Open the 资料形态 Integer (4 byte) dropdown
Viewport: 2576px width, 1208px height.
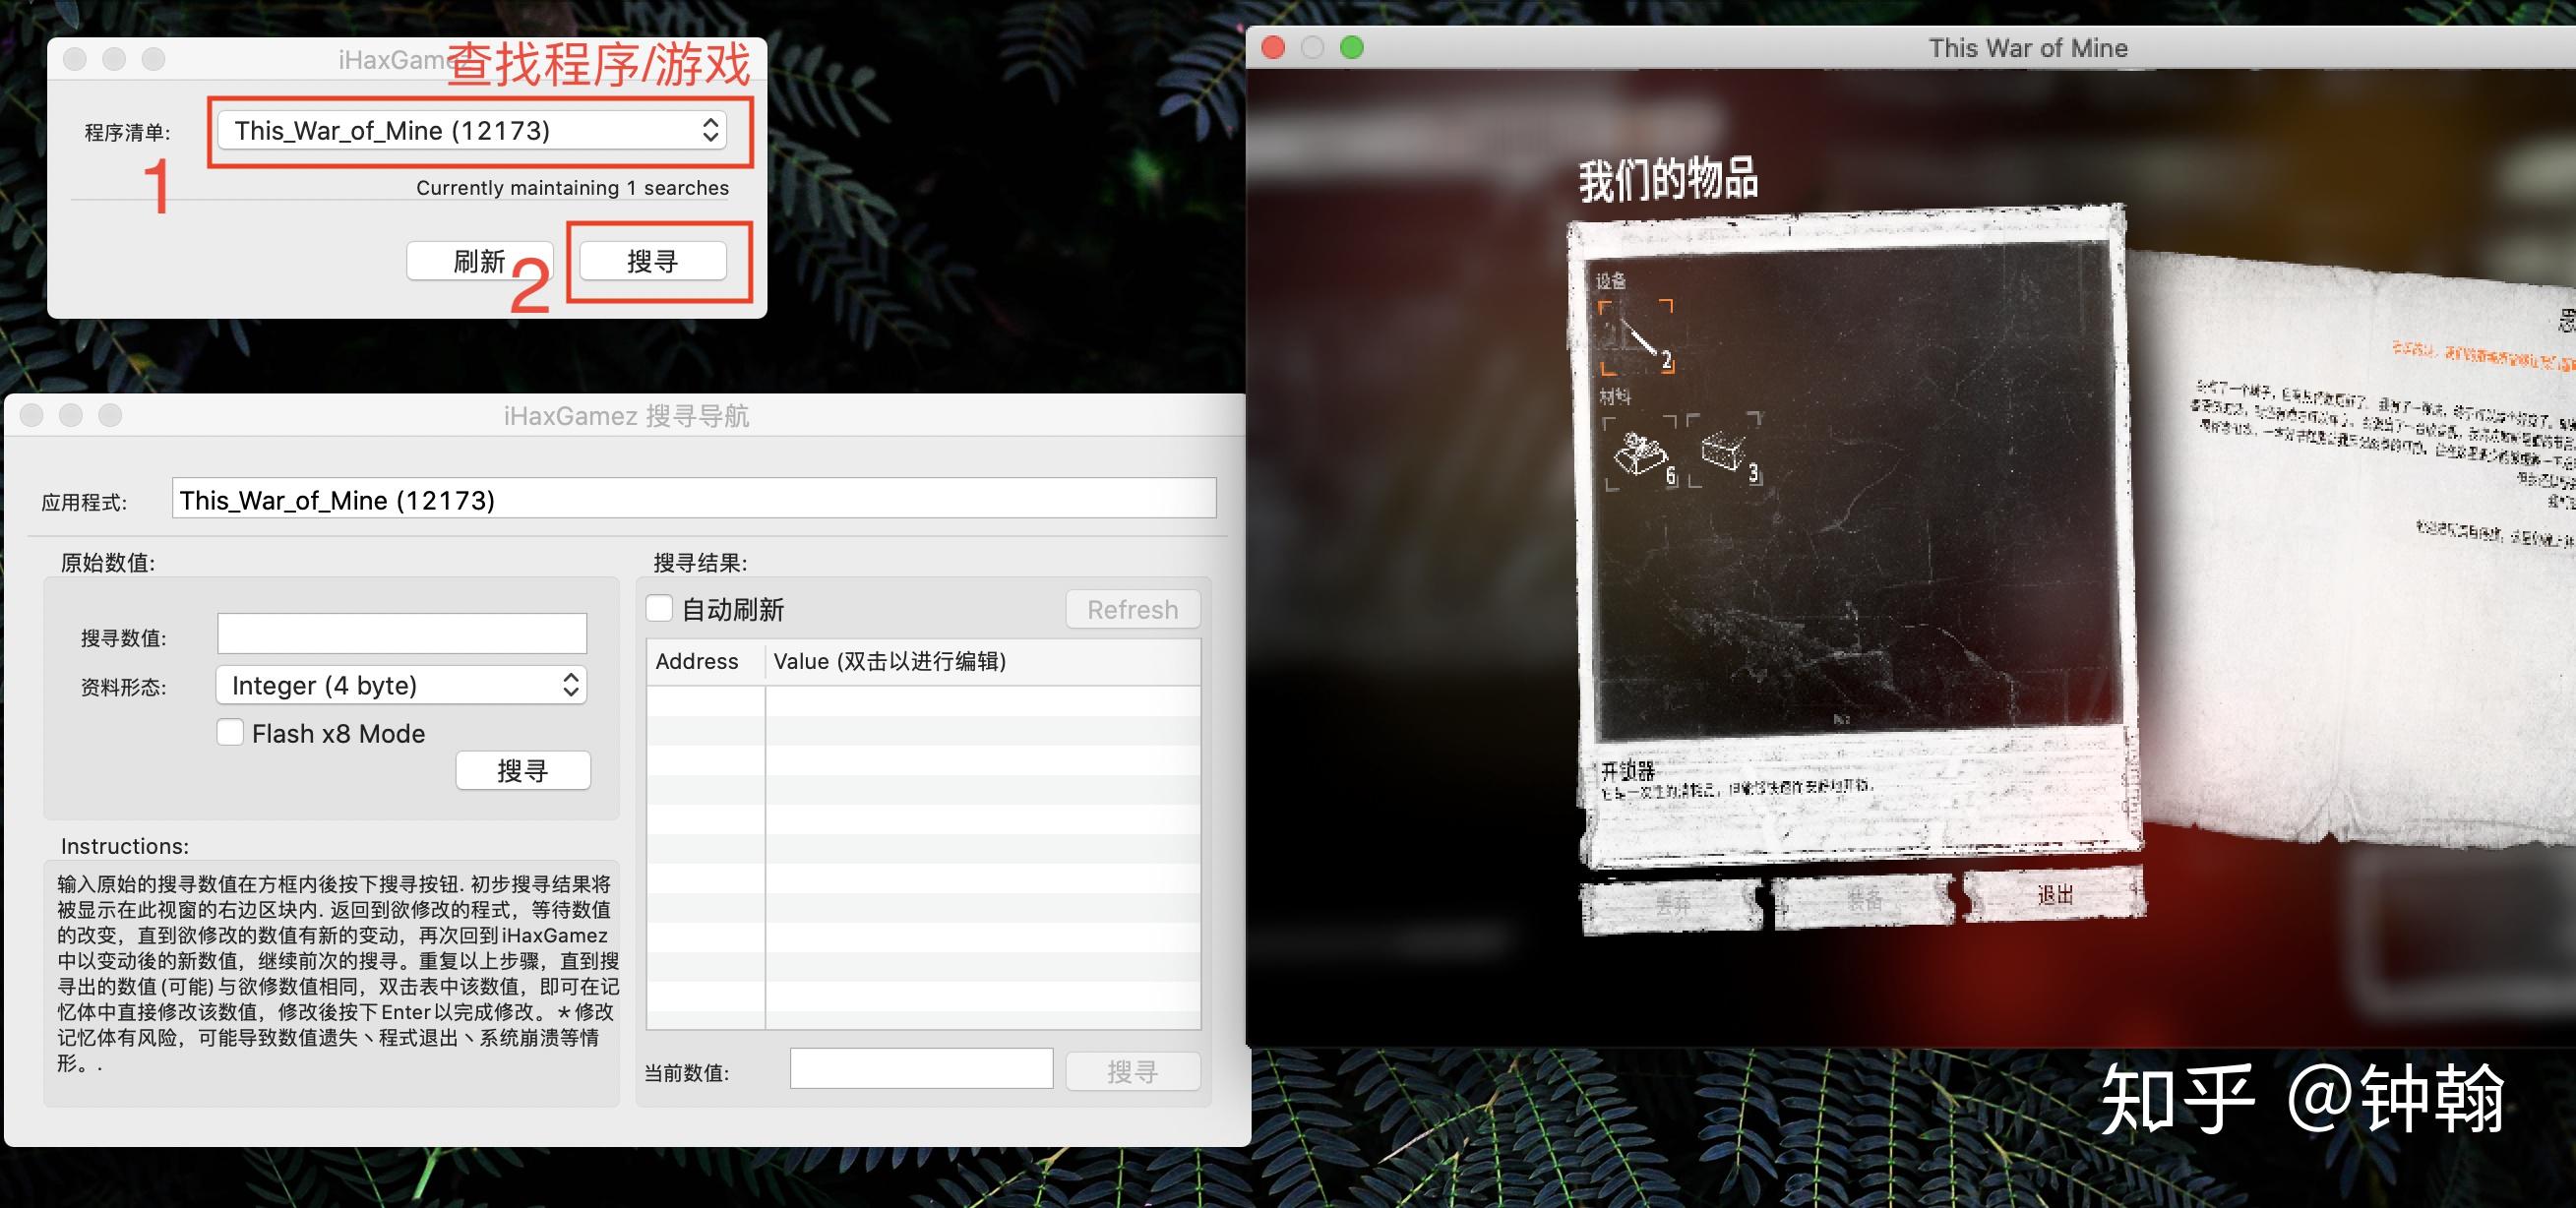tap(401, 685)
